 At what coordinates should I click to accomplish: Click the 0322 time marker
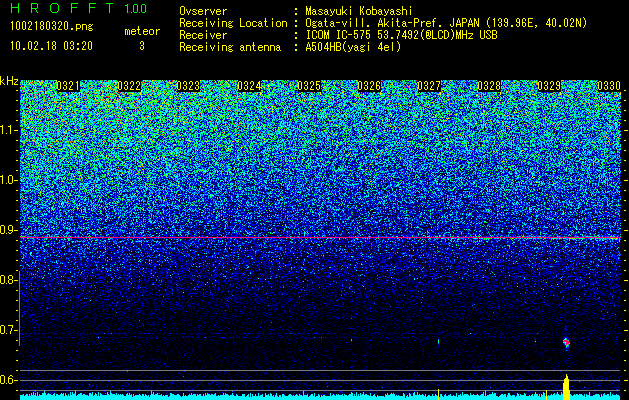pyautogui.click(x=129, y=86)
